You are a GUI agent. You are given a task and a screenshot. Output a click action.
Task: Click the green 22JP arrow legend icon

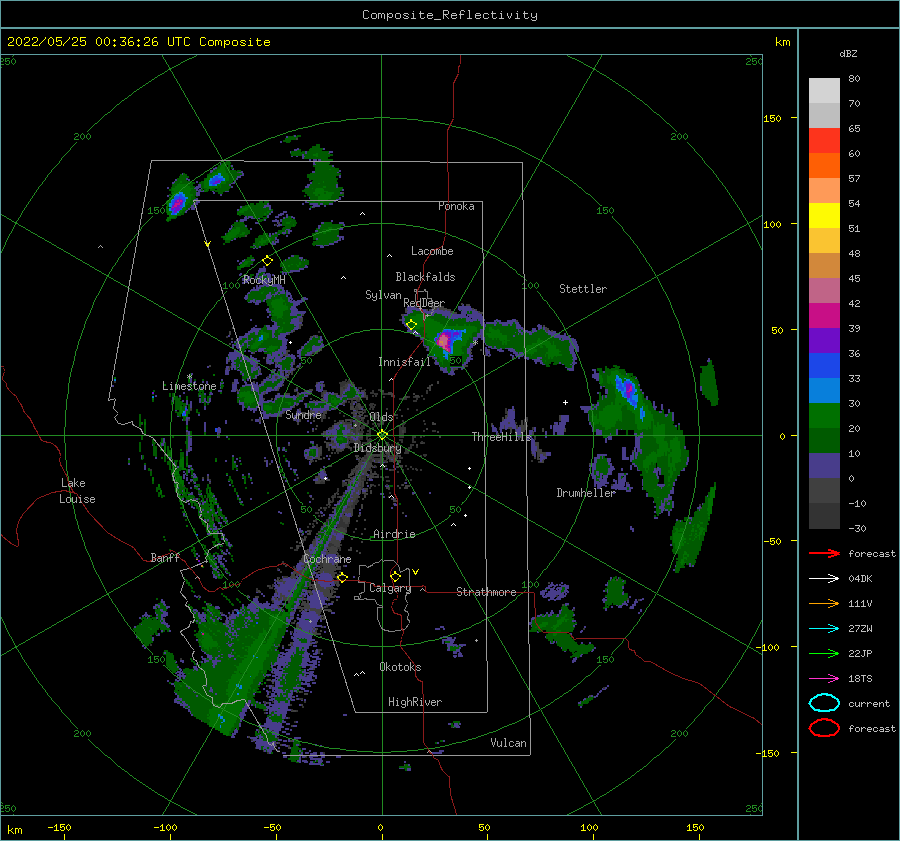[824, 653]
